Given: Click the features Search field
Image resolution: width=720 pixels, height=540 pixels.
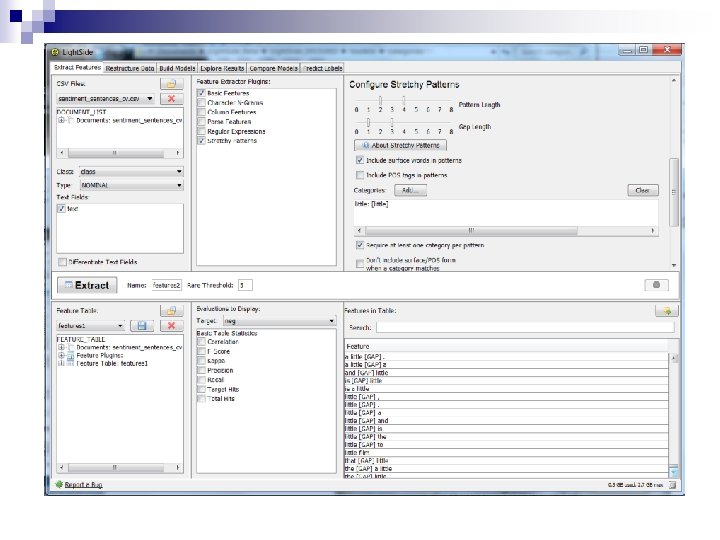Looking at the screenshot, I should [x=525, y=327].
